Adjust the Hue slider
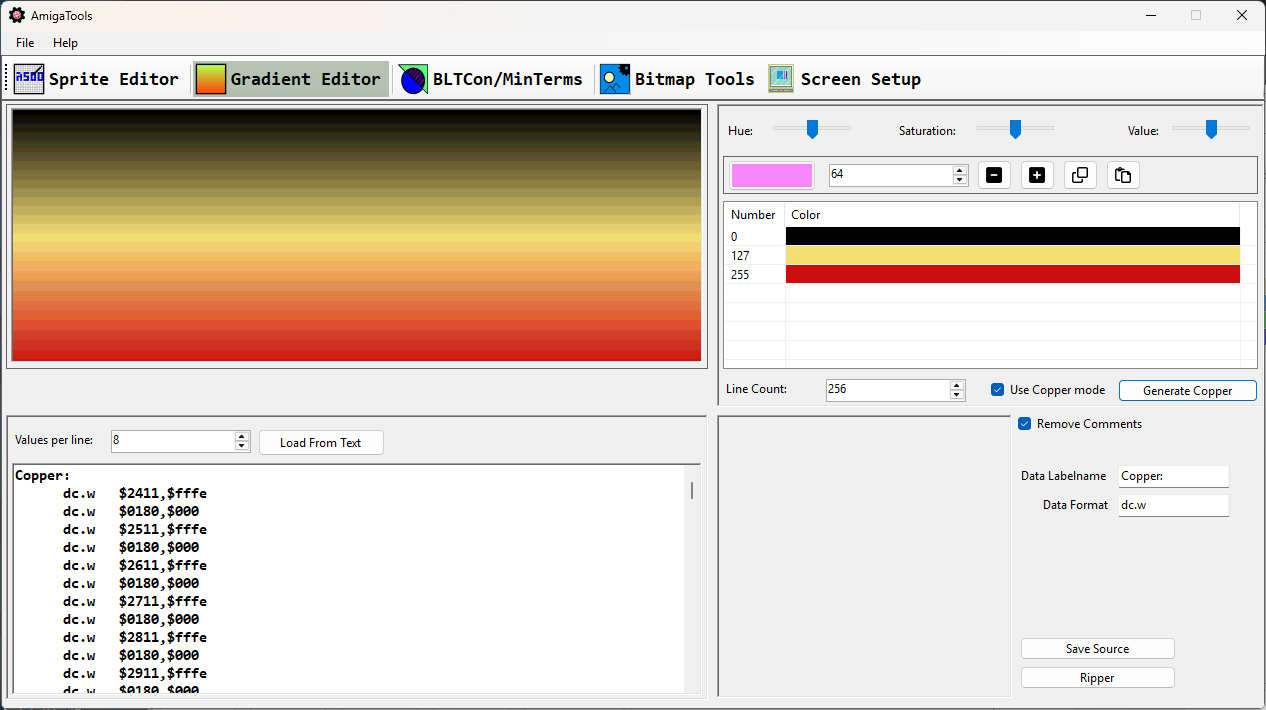1266x710 pixels. (812, 129)
